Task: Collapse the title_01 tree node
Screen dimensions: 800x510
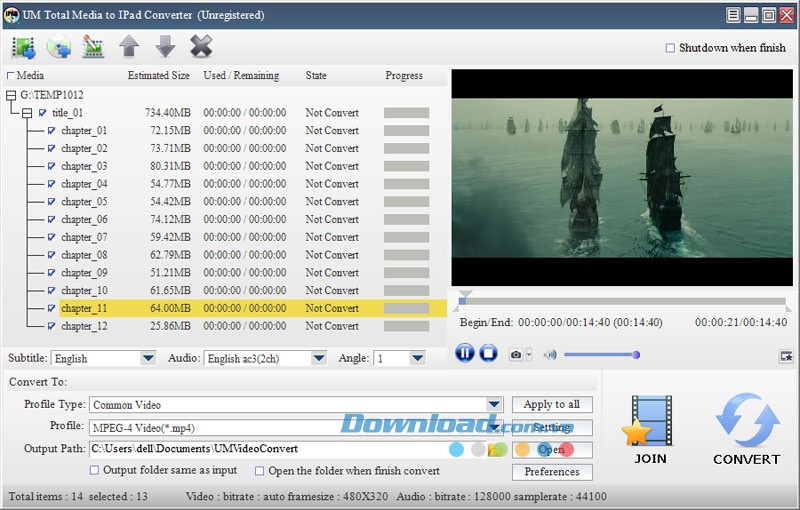Action: click(27, 113)
